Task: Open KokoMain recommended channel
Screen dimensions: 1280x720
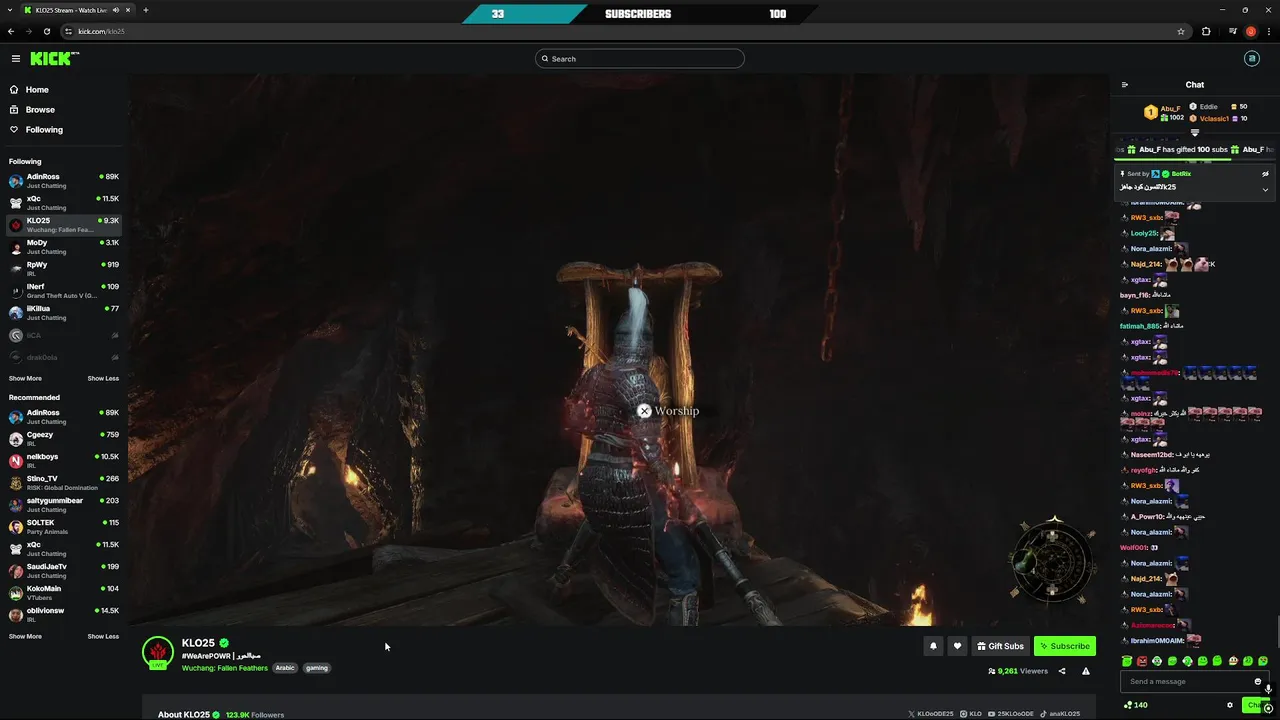Action: 64,593
